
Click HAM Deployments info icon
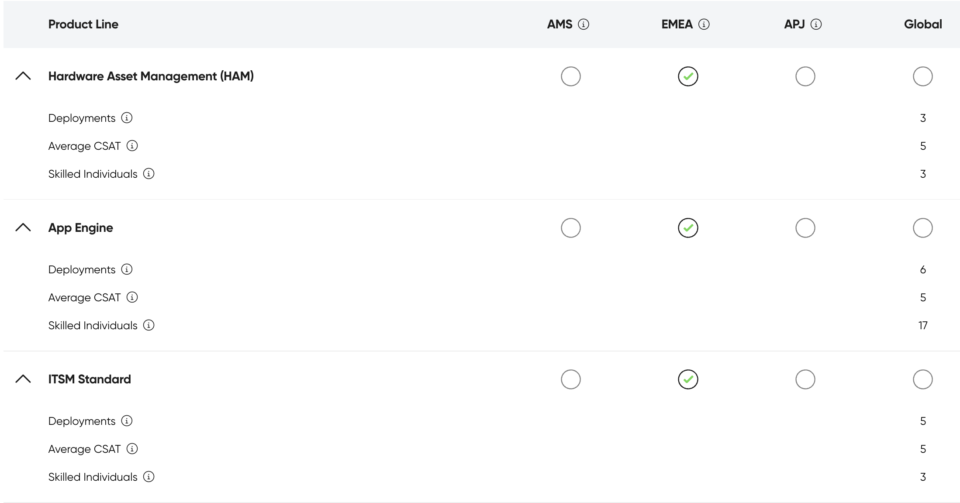click(x=127, y=118)
